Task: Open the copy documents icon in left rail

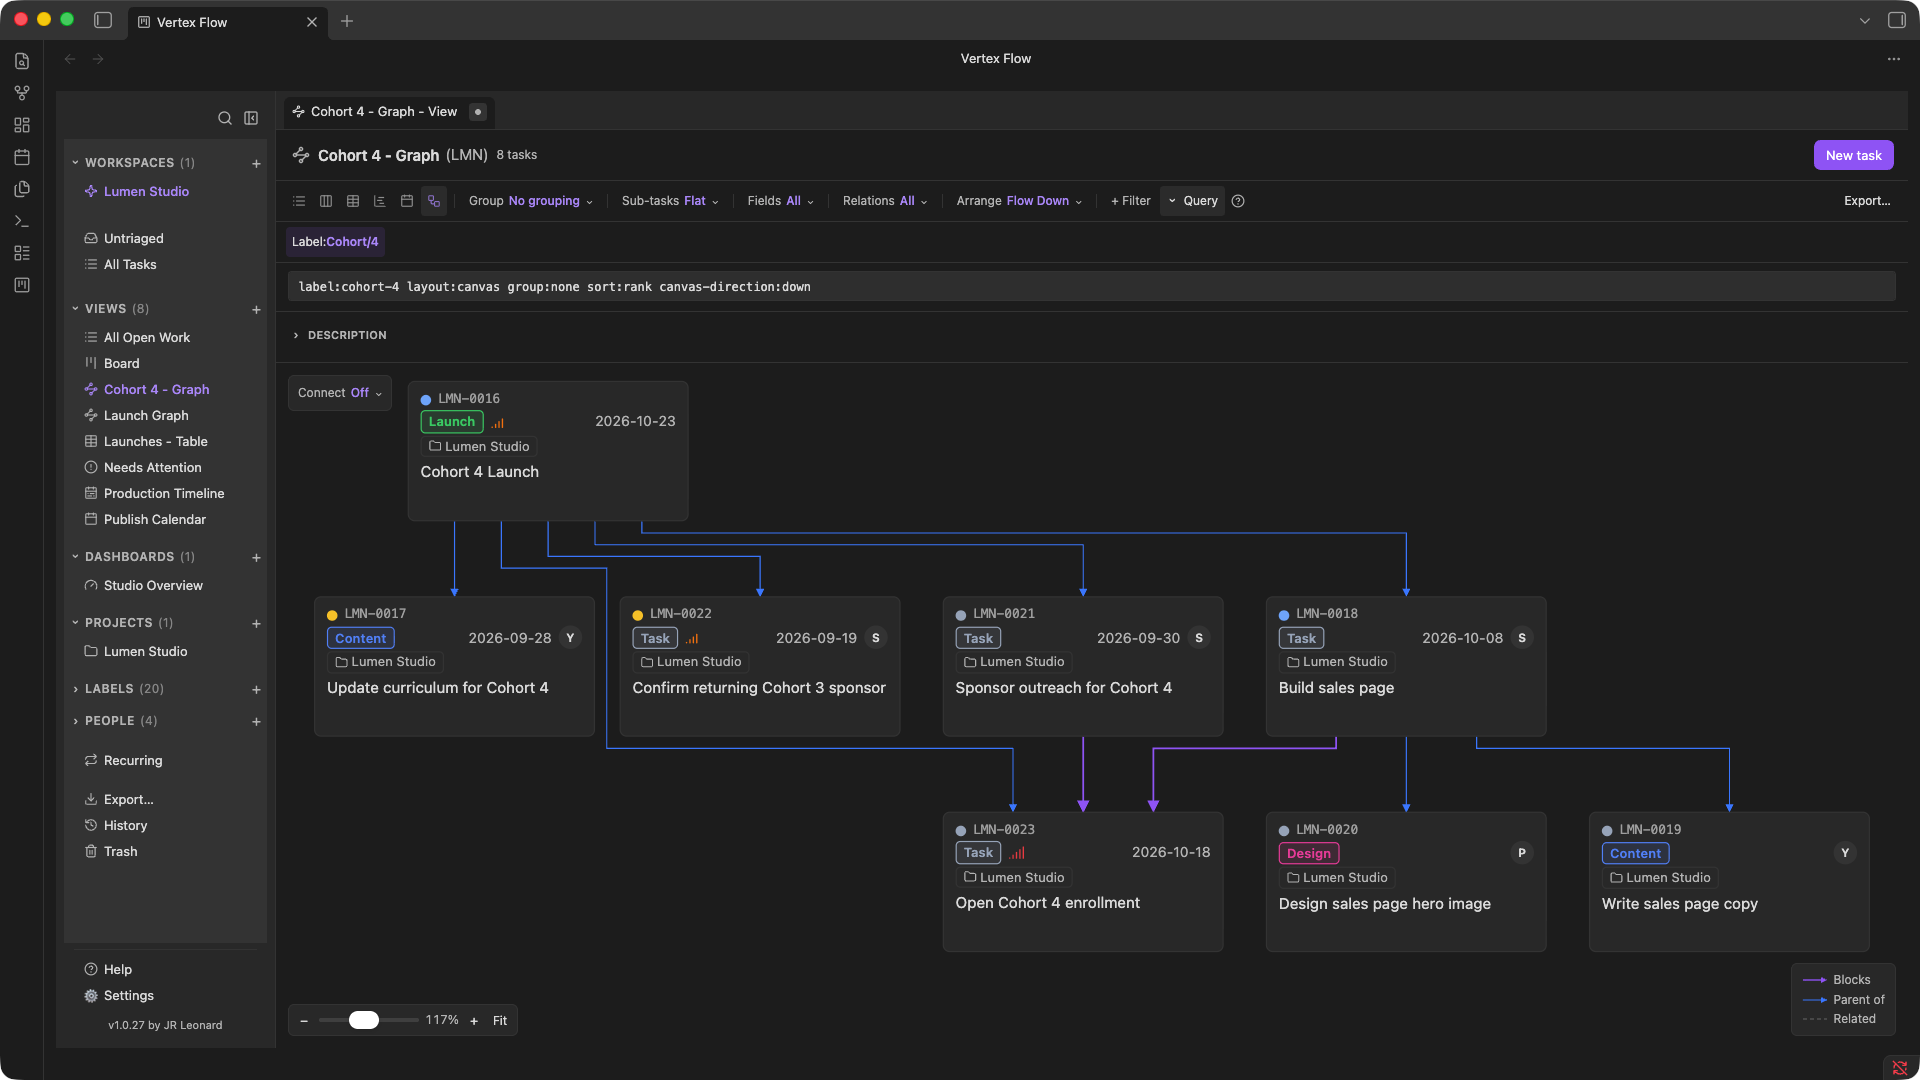Action: click(22, 189)
